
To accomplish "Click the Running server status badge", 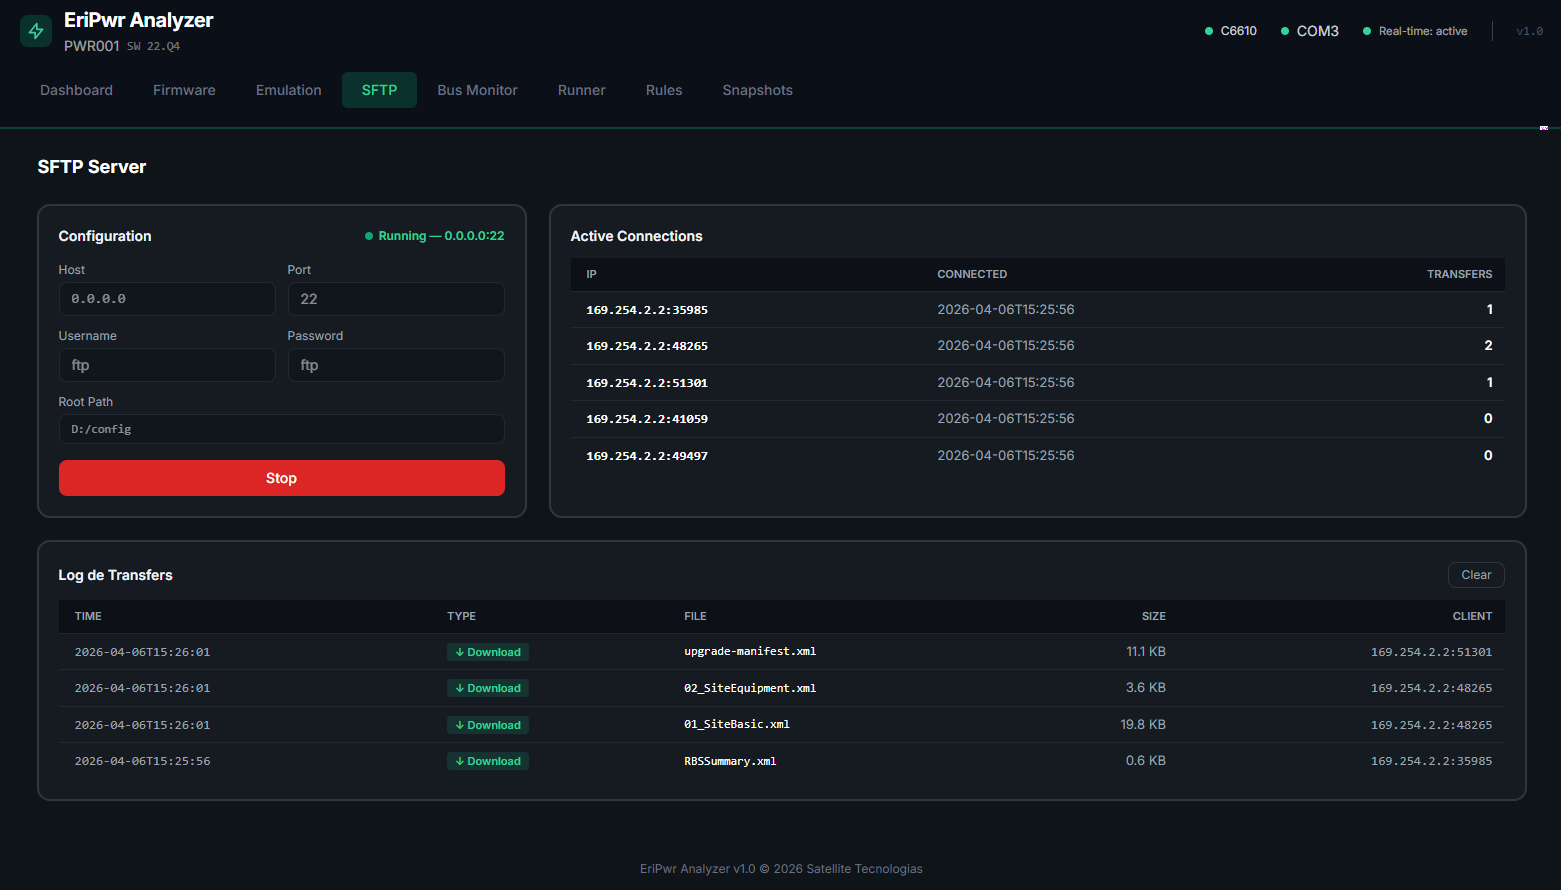I will tap(435, 236).
